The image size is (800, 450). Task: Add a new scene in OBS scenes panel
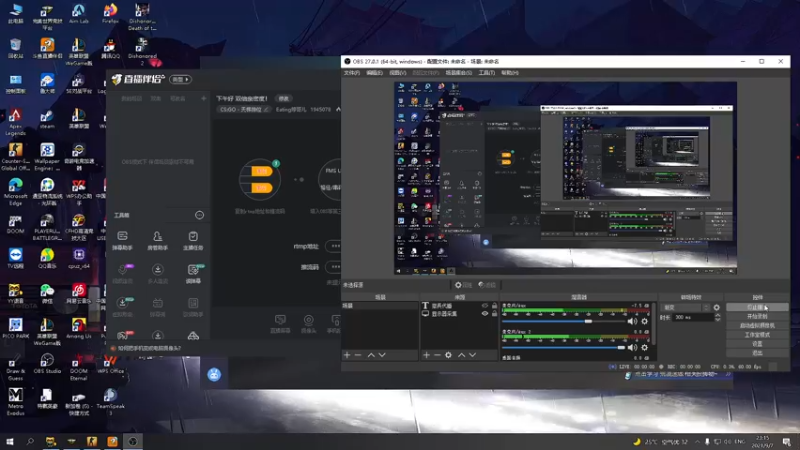(347, 355)
